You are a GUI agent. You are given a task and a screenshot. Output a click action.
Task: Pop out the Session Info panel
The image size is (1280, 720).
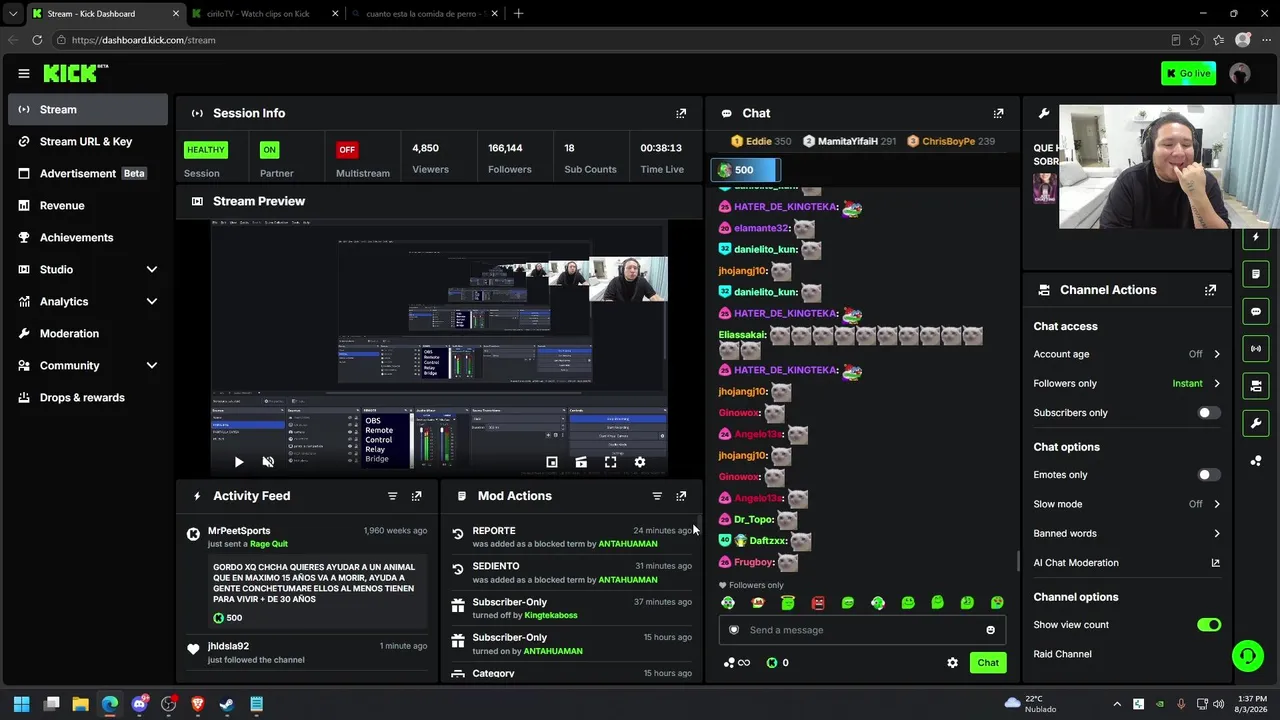click(681, 113)
